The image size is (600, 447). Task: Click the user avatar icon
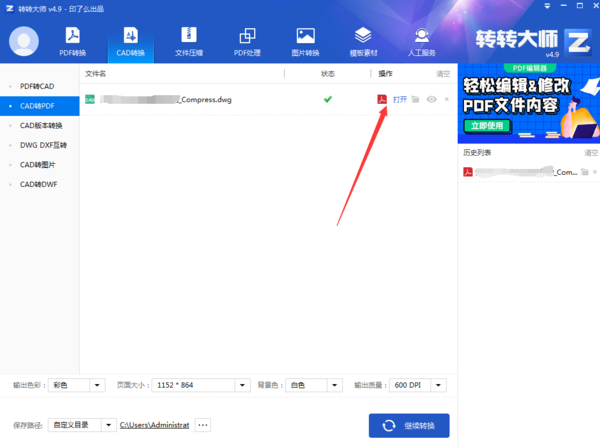(24, 41)
